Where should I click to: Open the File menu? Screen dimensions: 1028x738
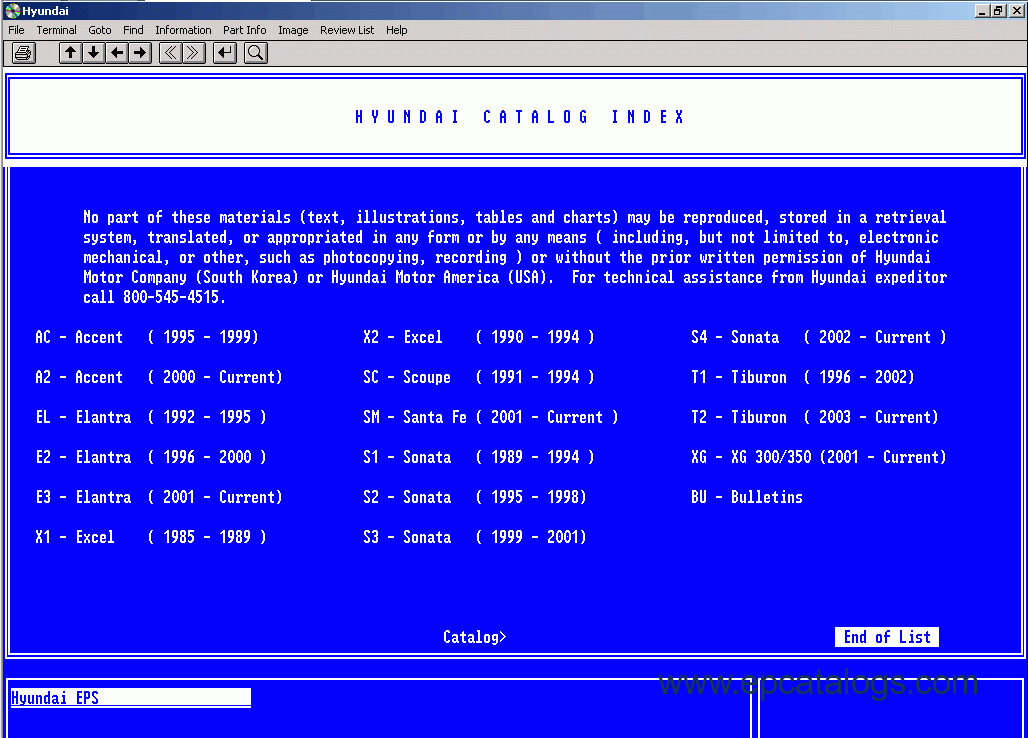tap(16, 30)
